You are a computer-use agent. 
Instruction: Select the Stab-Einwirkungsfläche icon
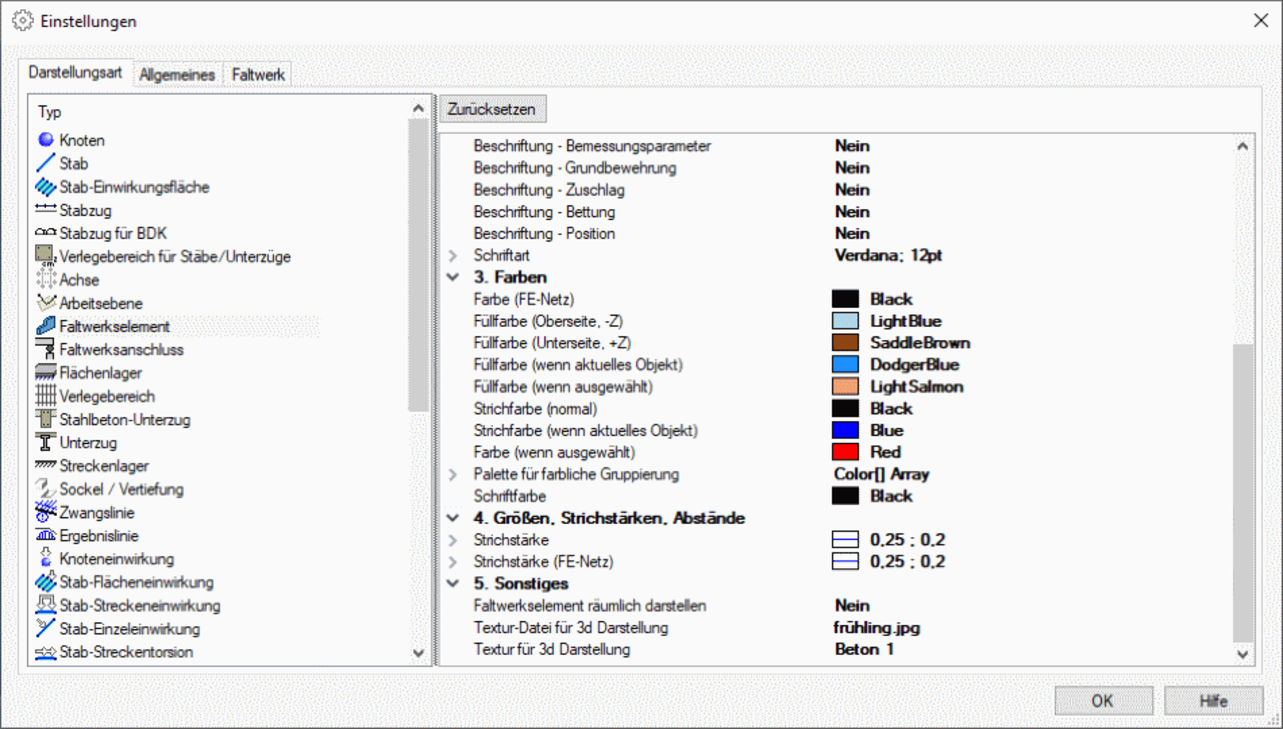(x=45, y=187)
